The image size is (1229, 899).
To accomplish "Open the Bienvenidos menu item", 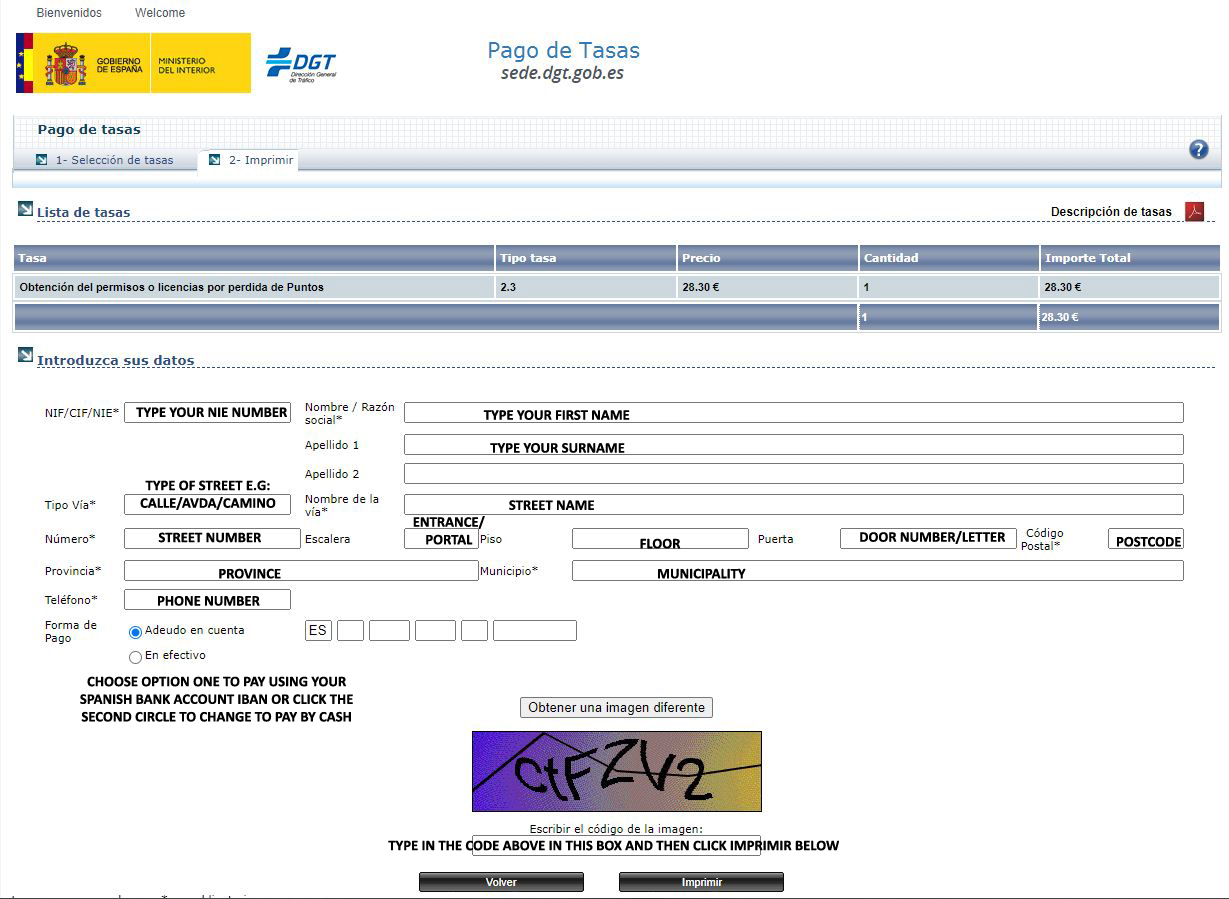I will (68, 12).
